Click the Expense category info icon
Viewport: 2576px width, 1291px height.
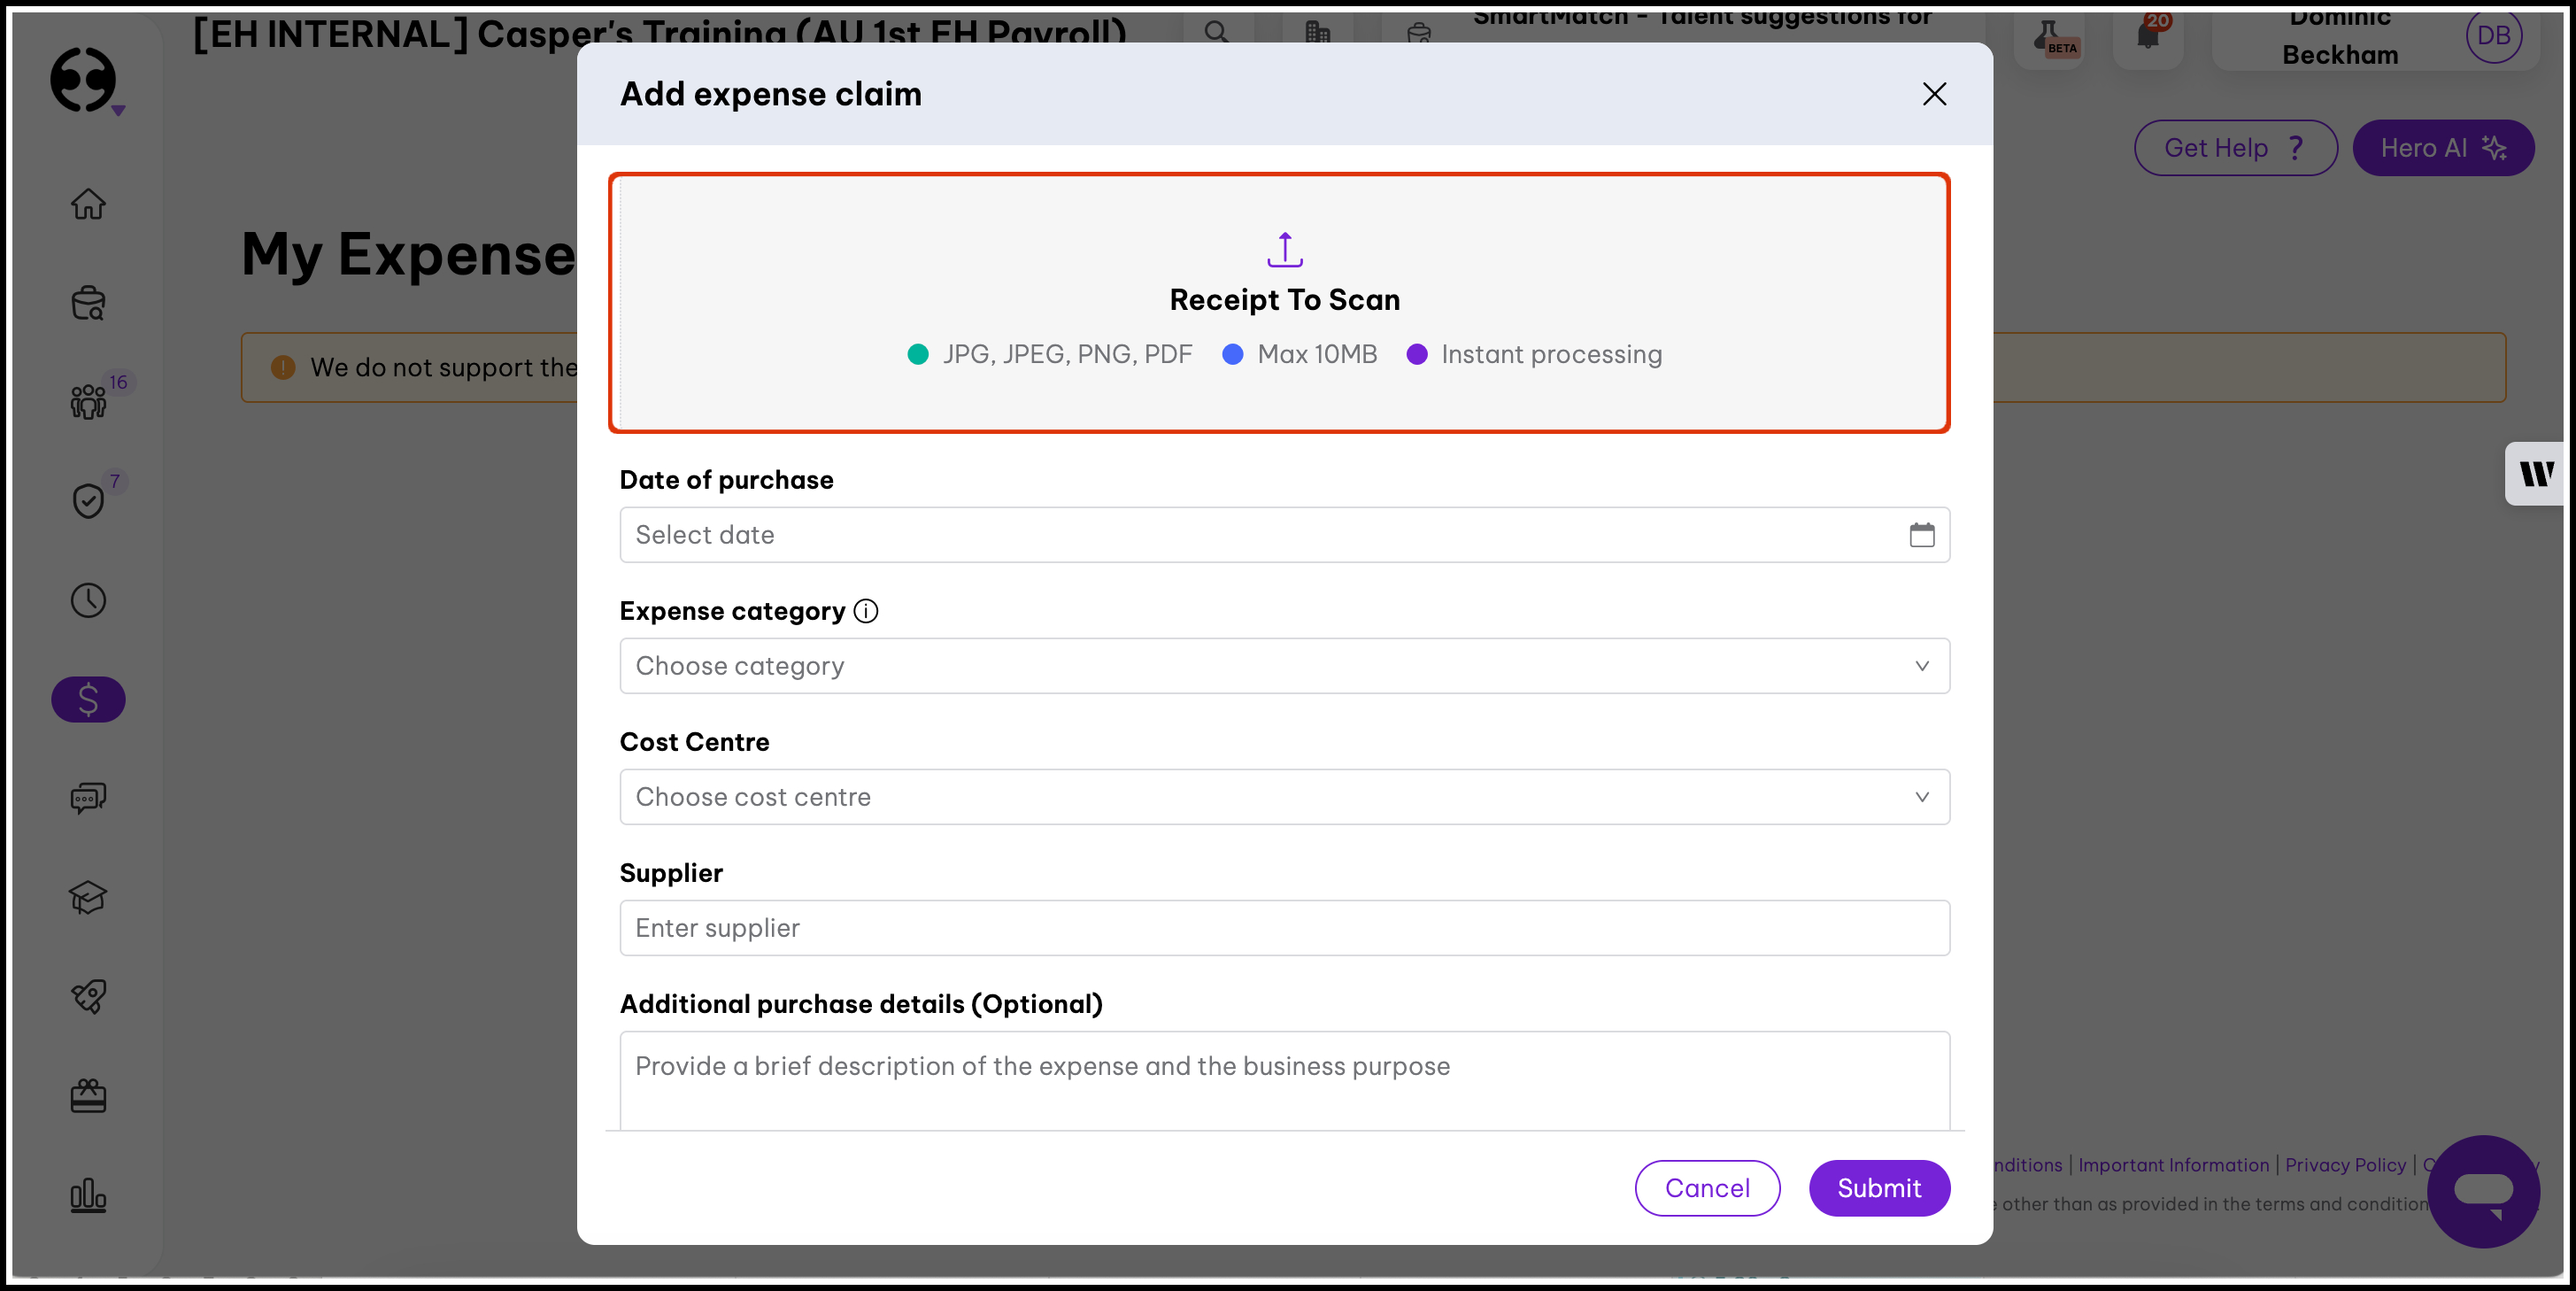[866, 611]
